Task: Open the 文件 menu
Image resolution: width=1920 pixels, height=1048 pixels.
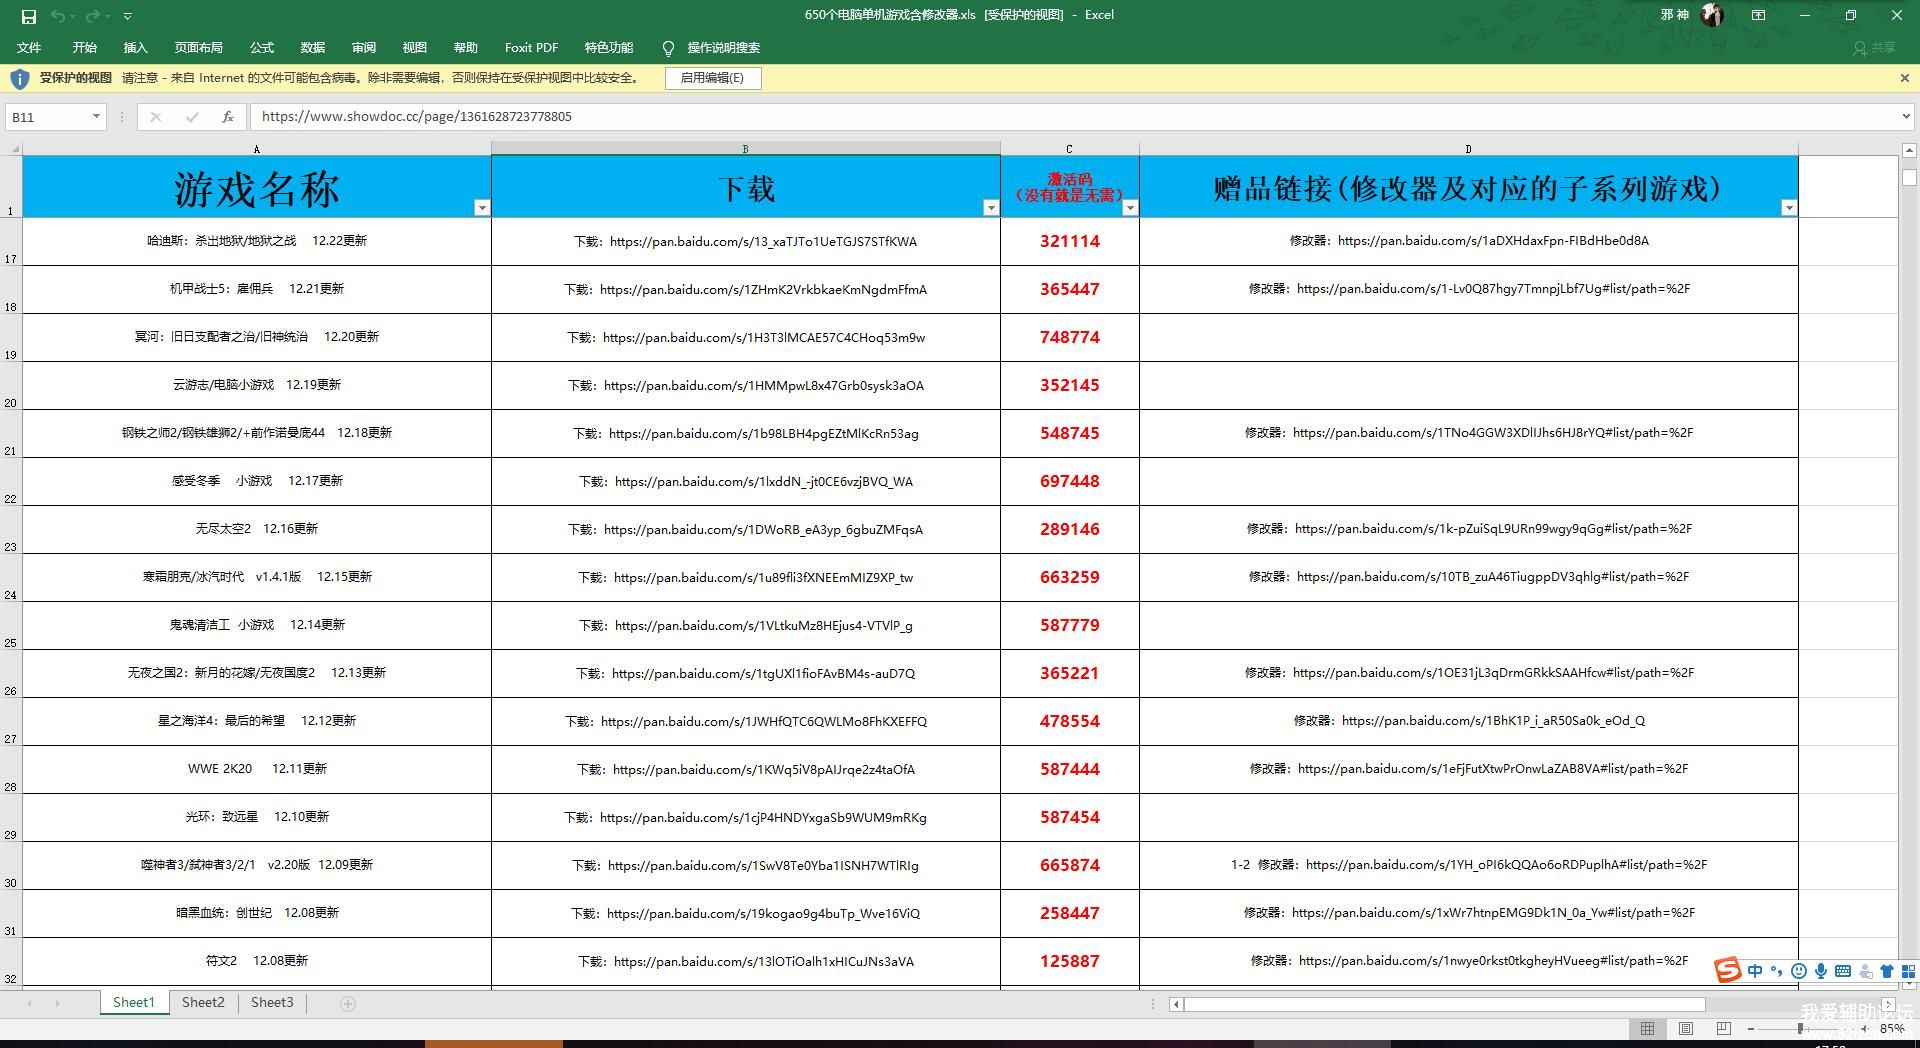Action: 29,47
